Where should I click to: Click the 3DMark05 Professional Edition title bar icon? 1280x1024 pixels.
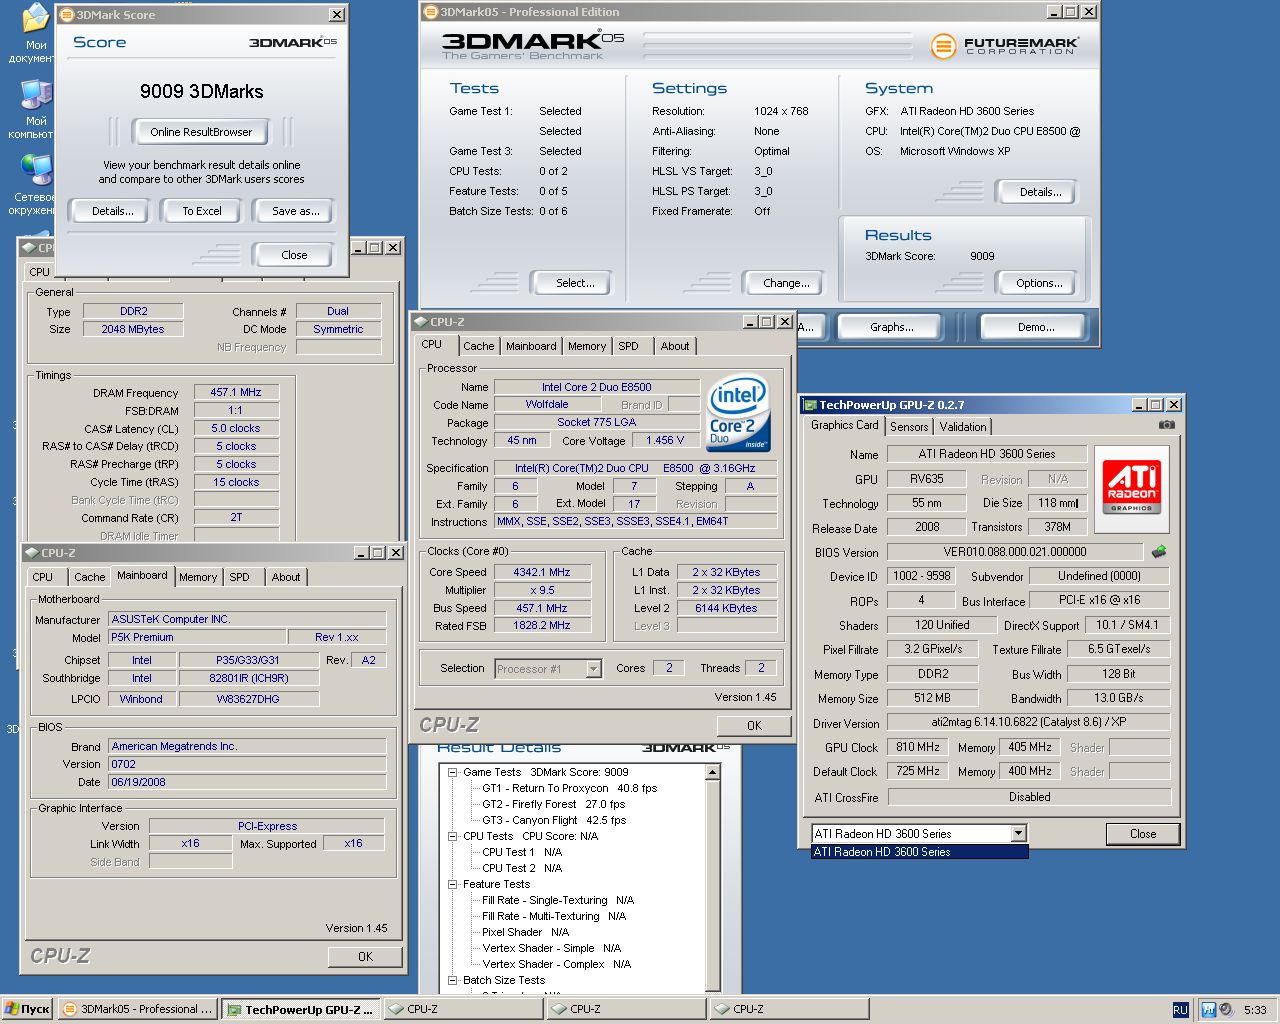tap(431, 12)
